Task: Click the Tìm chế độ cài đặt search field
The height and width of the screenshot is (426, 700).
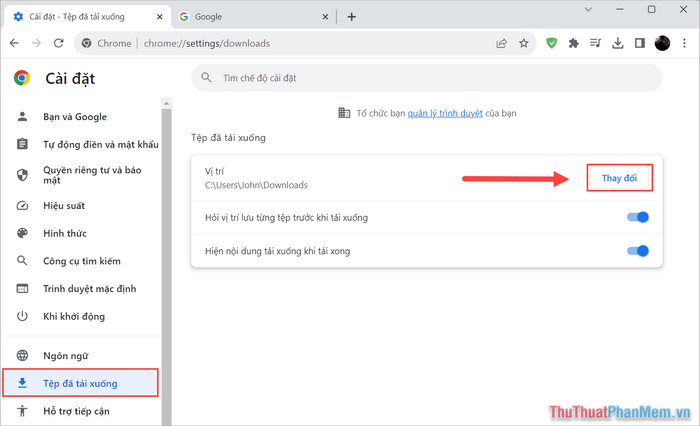Action: (427, 78)
